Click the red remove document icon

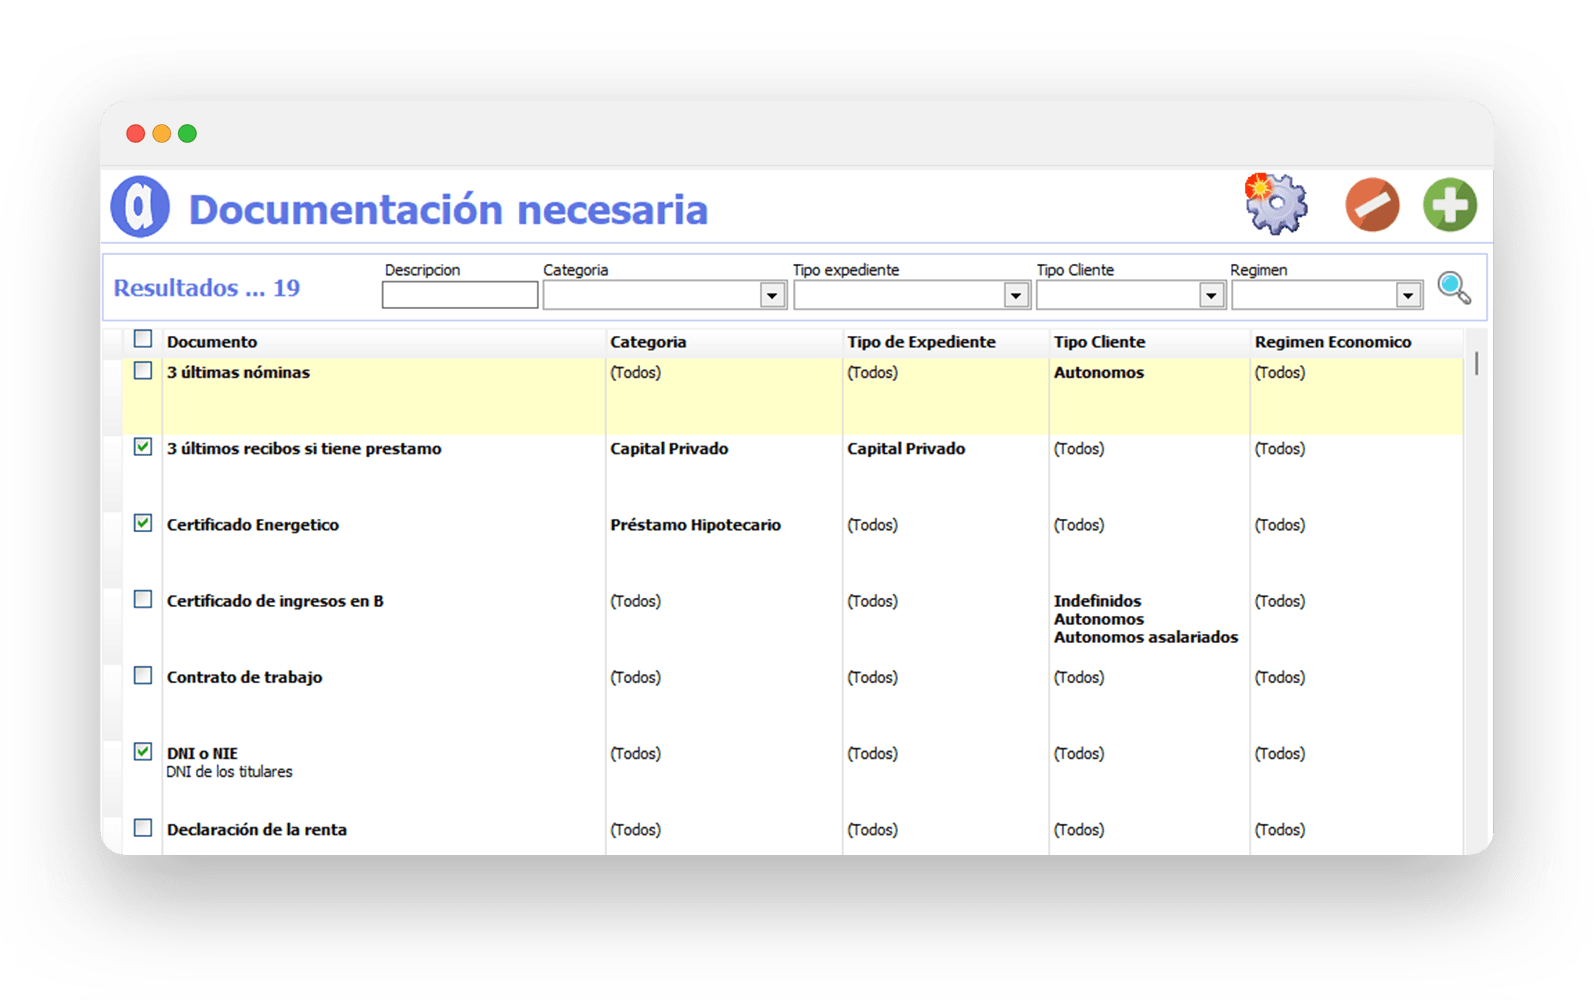tap(1372, 205)
